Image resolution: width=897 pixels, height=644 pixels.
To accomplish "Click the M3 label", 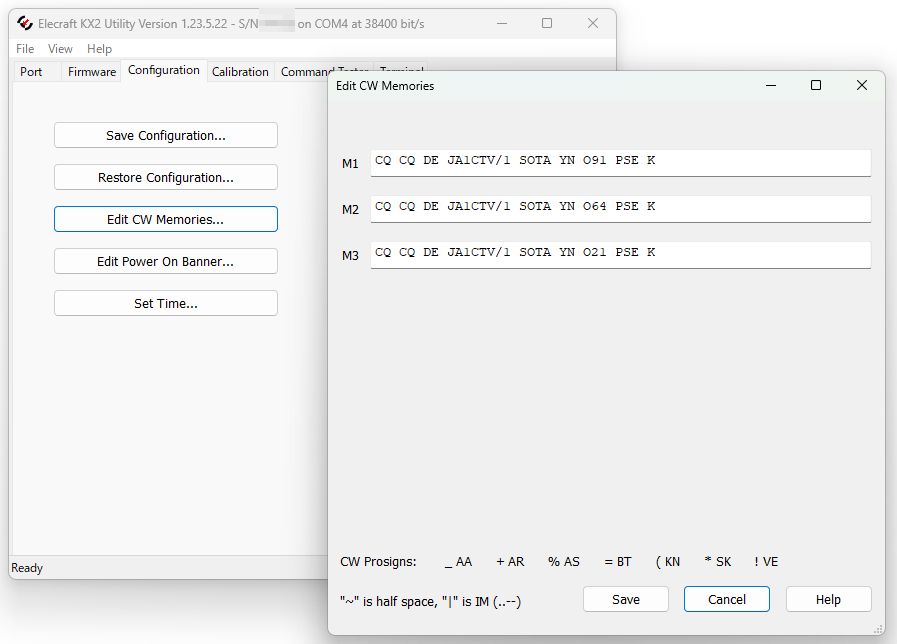I will (x=350, y=255).
